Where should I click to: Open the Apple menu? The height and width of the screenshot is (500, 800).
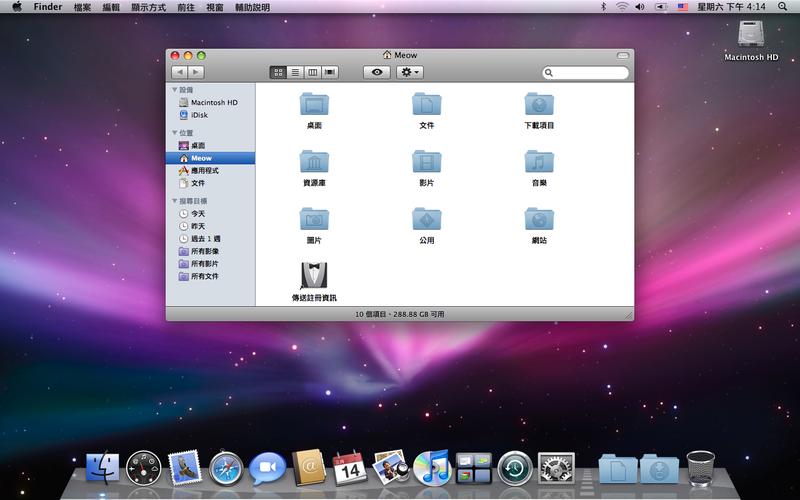coord(17,7)
